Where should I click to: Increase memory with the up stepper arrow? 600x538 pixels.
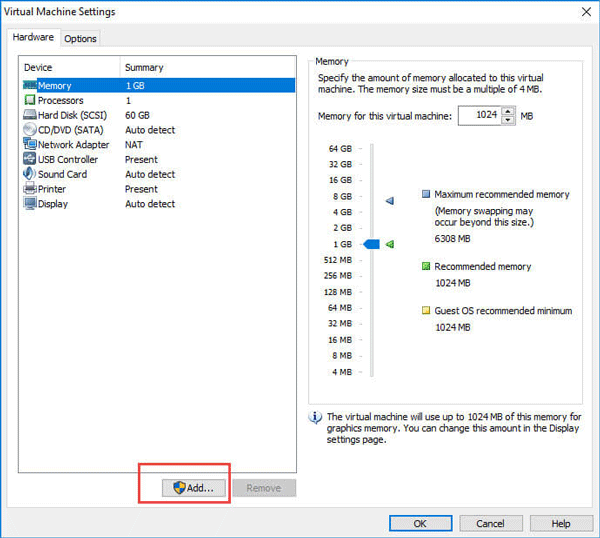pyautogui.click(x=509, y=111)
